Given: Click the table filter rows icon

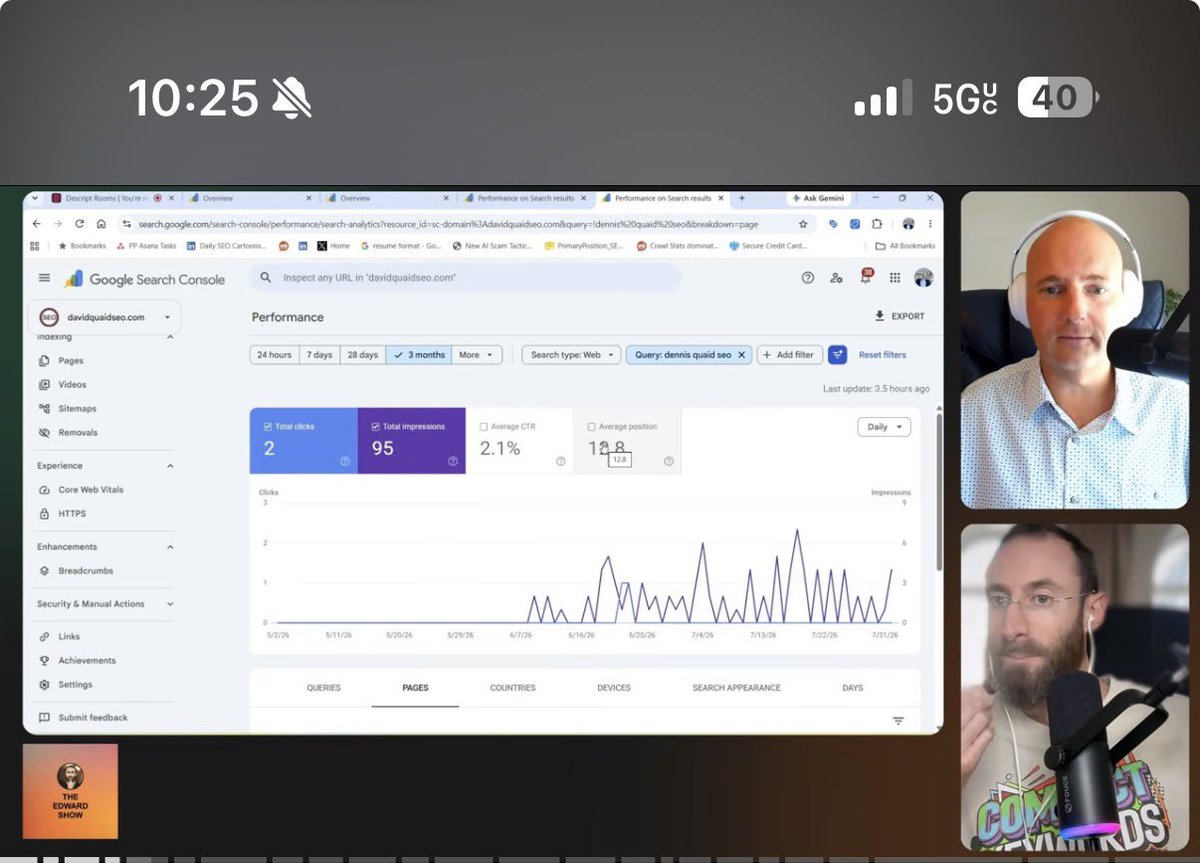Looking at the screenshot, I should click(898, 721).
